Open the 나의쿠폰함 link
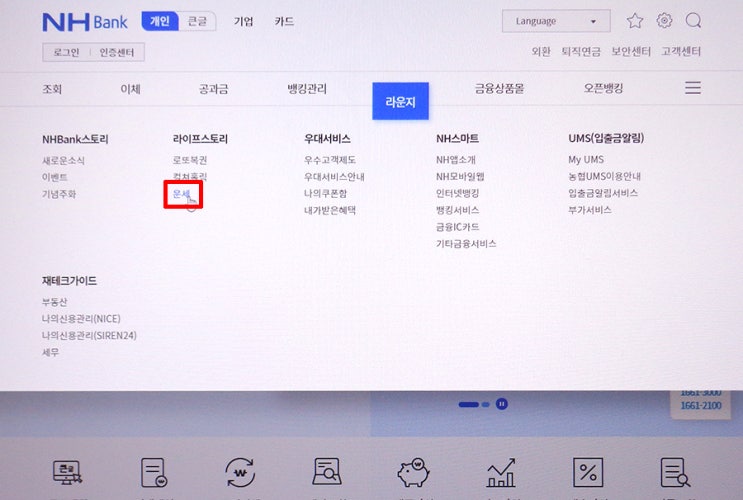This screenshot has width=743, height=500. [x=326, y=193]
